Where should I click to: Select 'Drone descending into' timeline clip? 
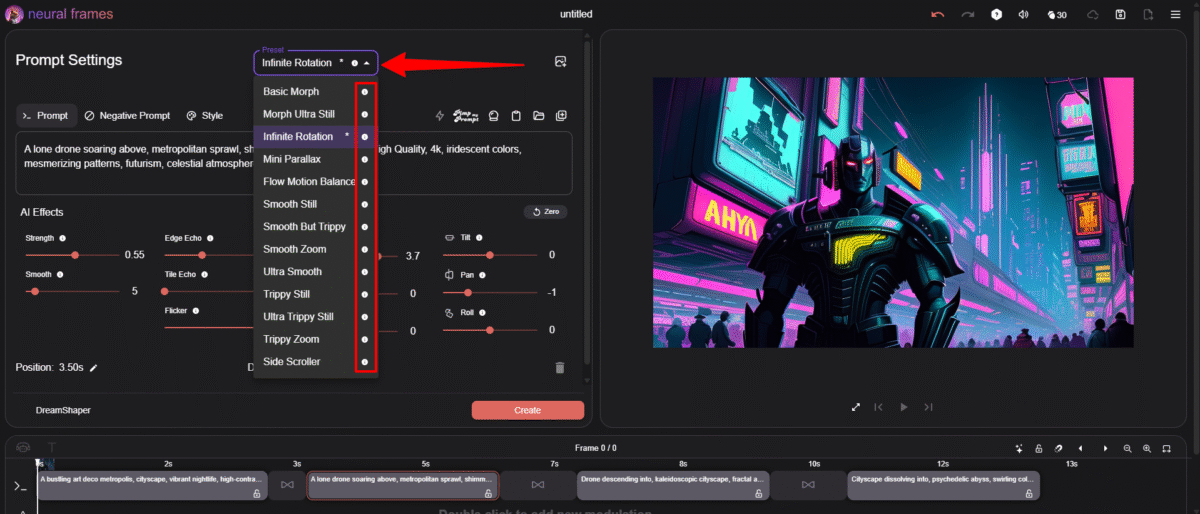[673, 486]
